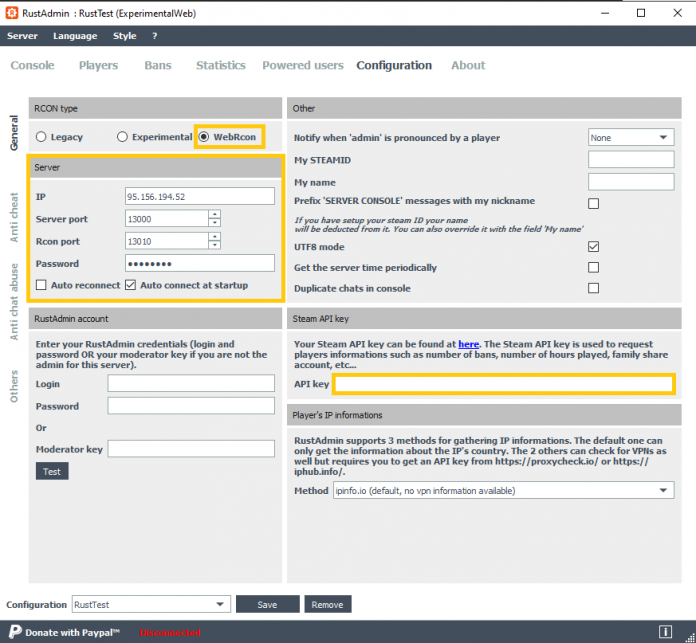Open the Configuration RustTest dropdown
This screenshot has height=643, width=696.
click(x=151, y=604)
